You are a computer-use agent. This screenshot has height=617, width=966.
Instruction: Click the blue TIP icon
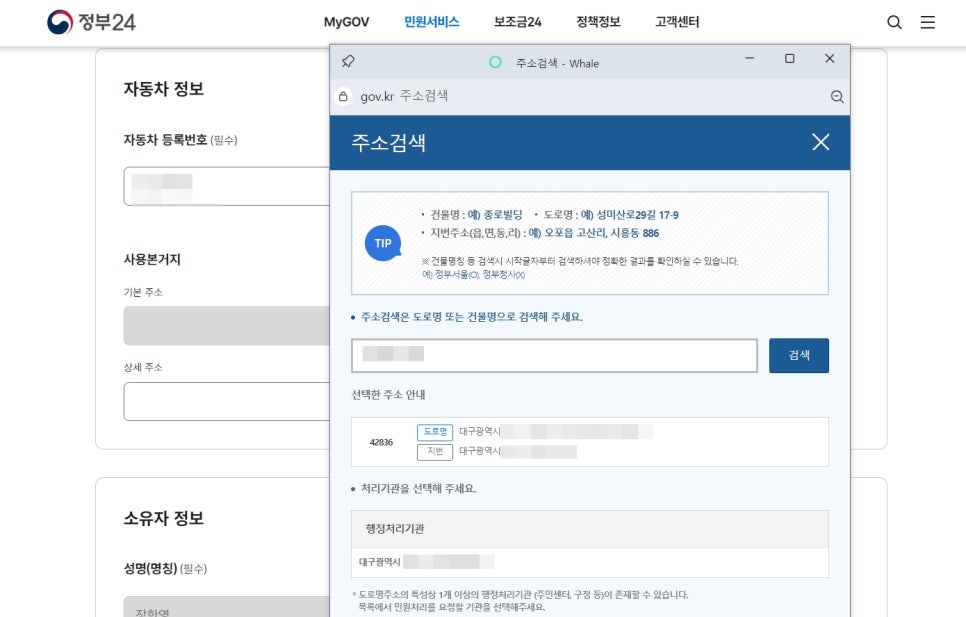(383, 243)
